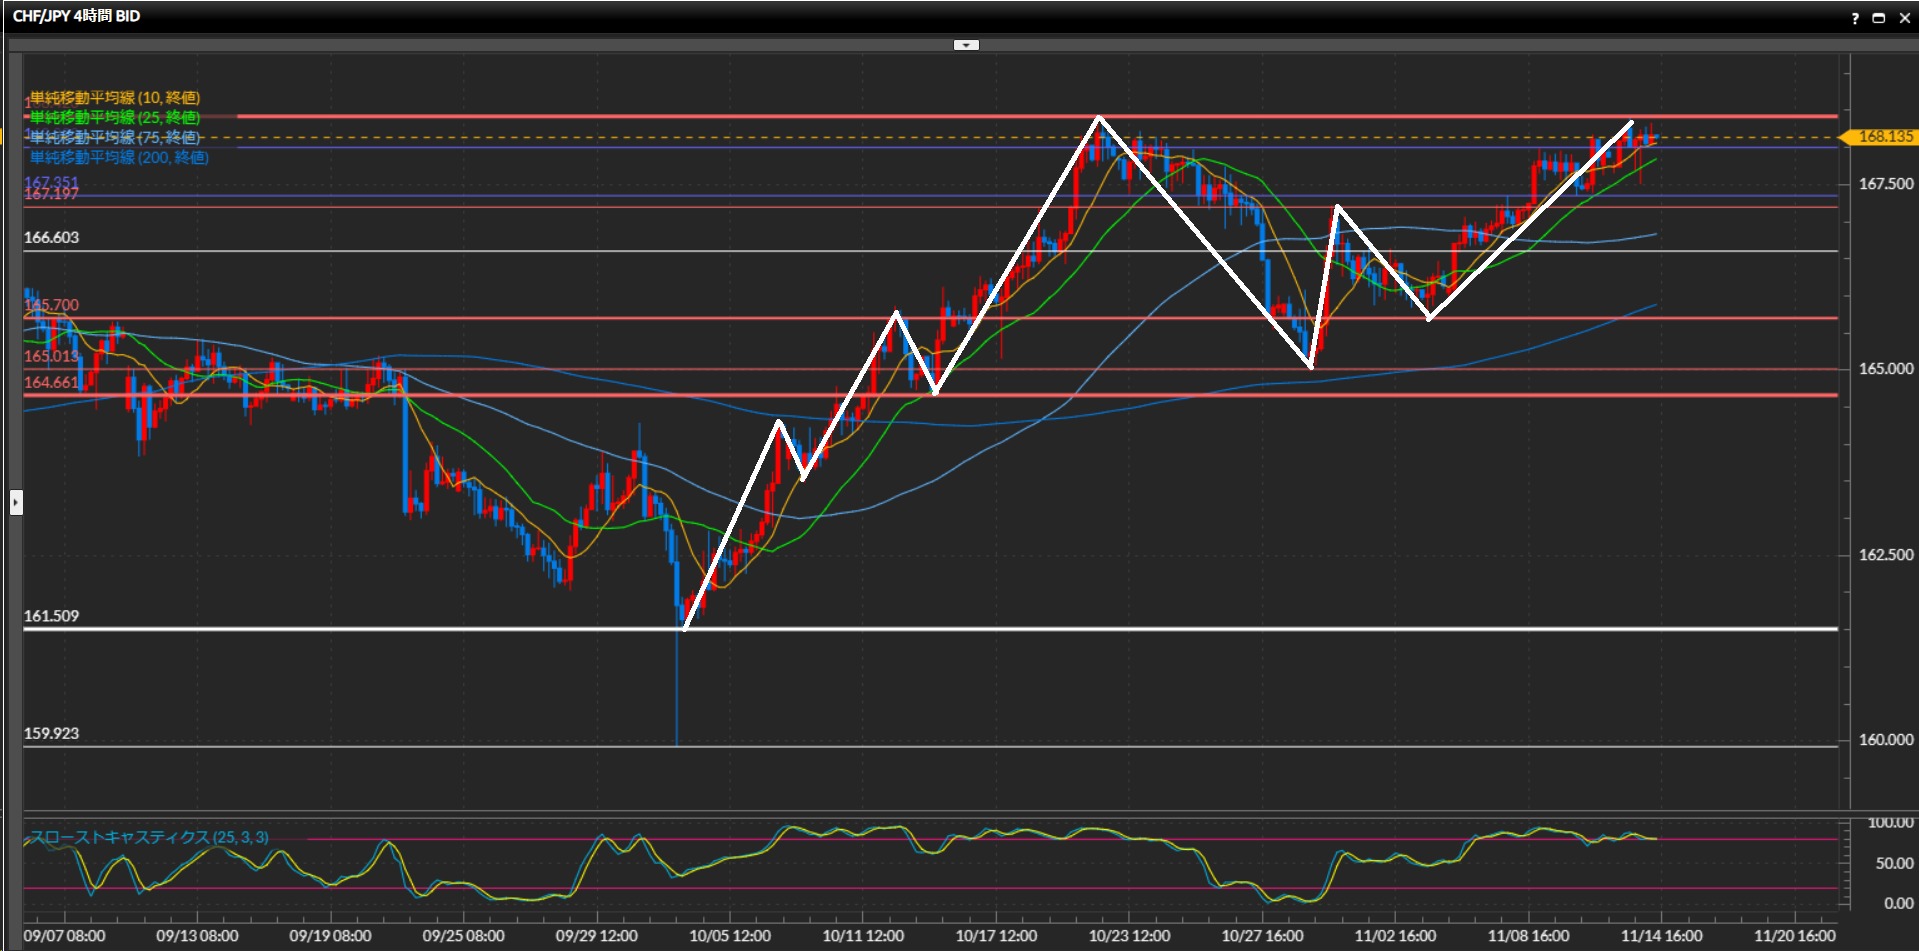Screen dimensions: 1919x951
Task: Open the help question mark icon
Action: [1855, 18]
